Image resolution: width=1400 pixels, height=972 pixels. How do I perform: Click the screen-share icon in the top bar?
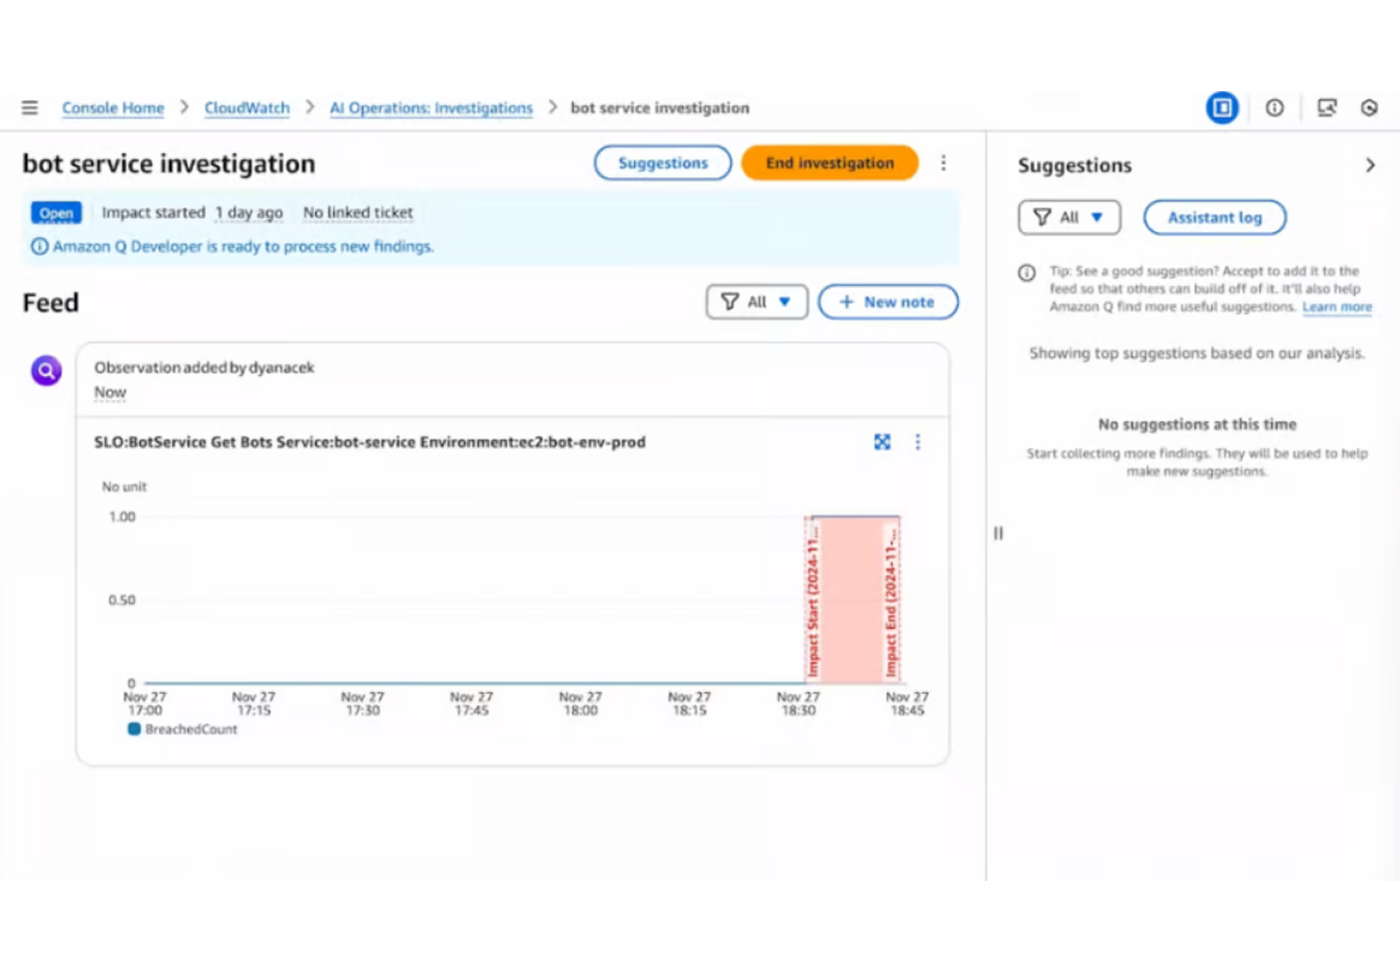click(x=1327, y=107)
